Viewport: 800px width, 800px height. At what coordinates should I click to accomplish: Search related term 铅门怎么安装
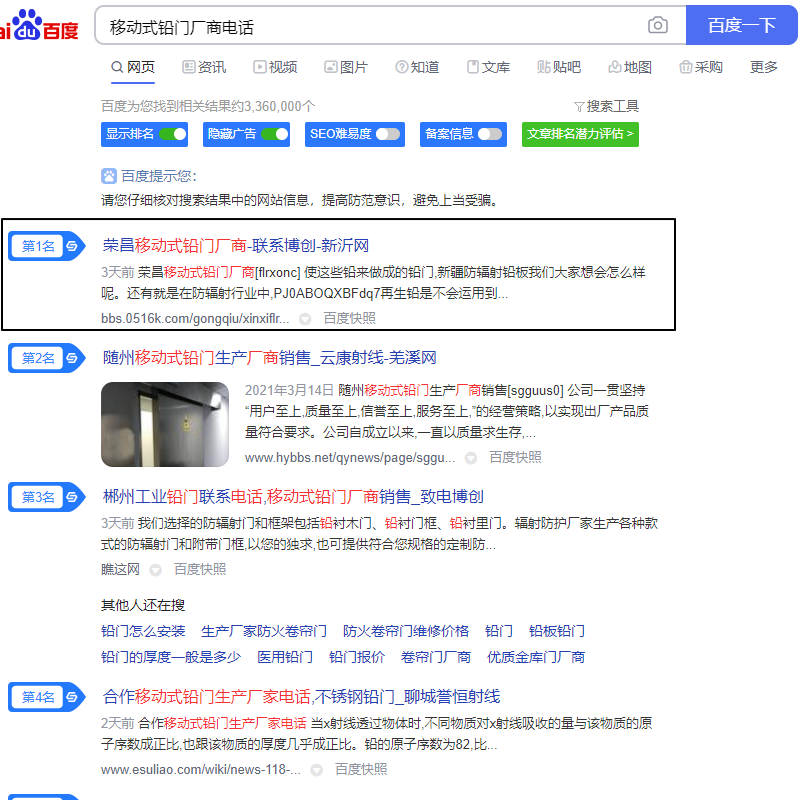coord(143,631)
